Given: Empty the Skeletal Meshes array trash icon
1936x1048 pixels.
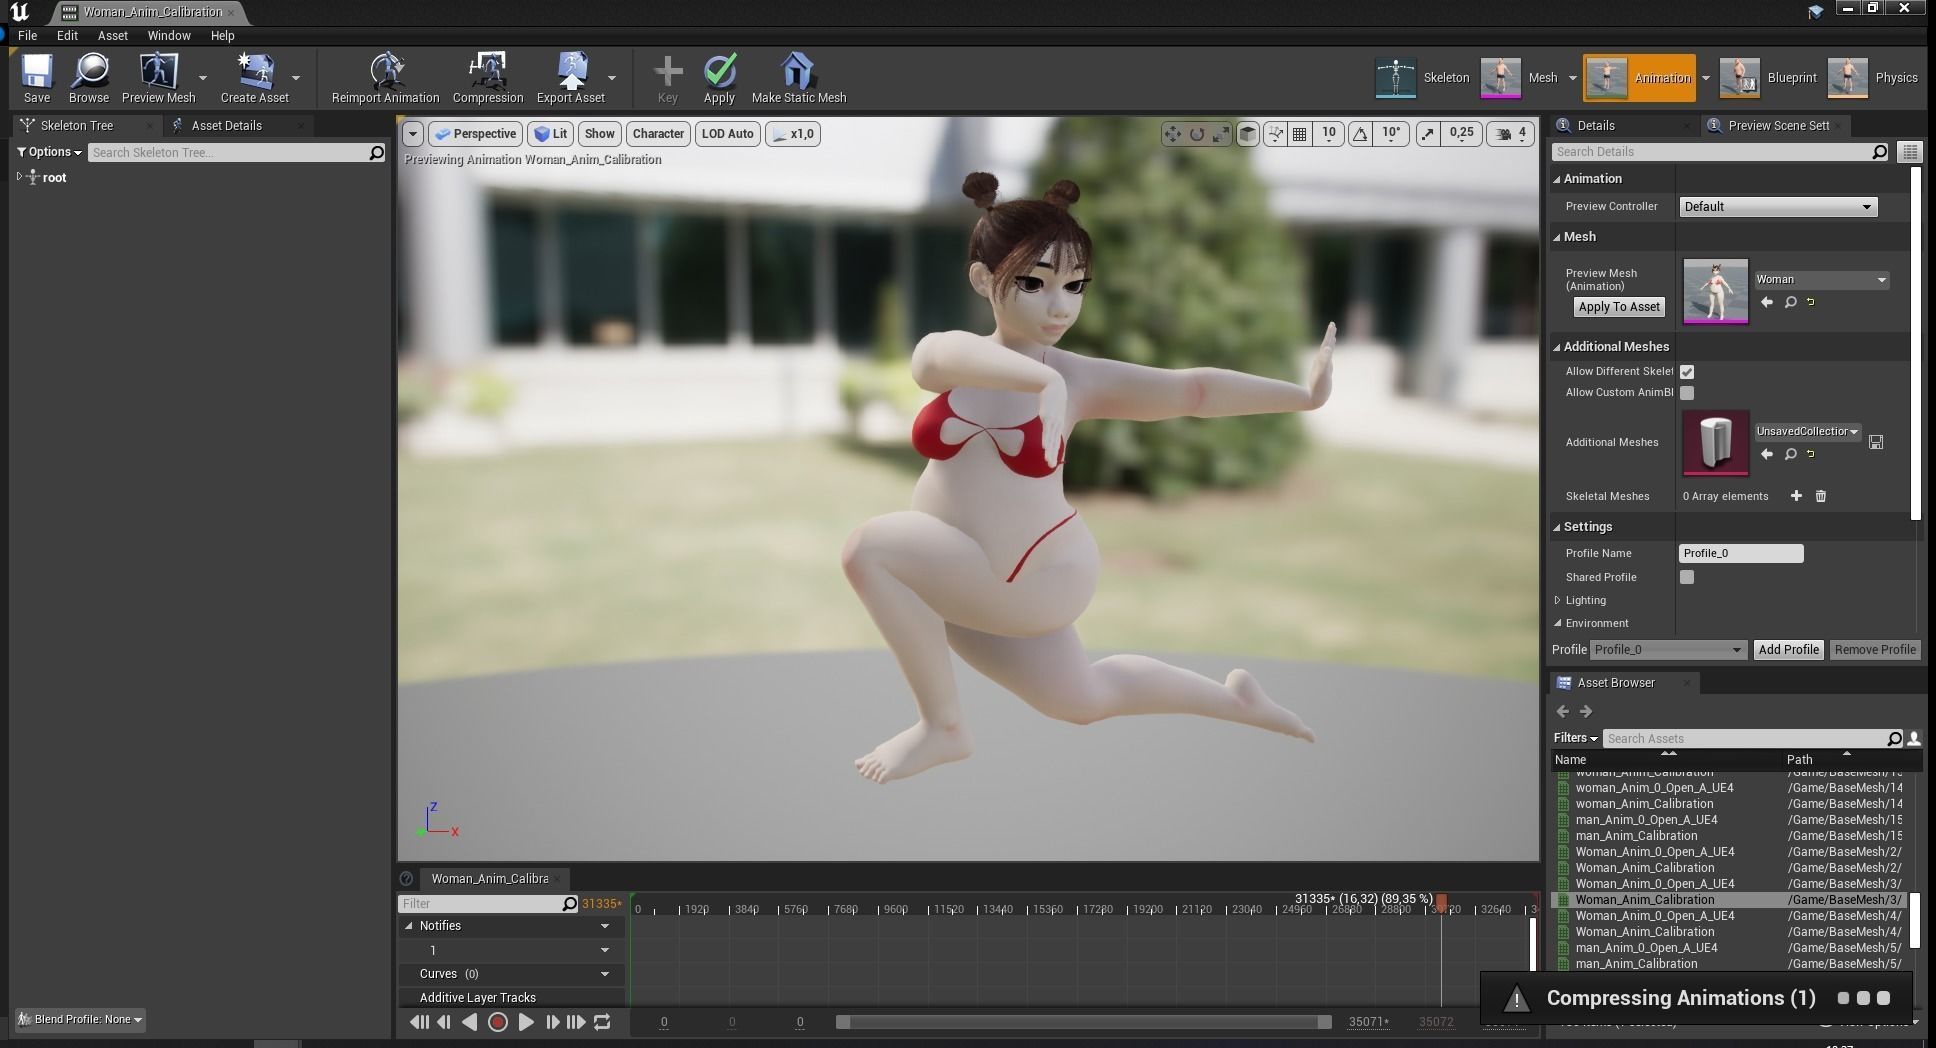Looking at the screenshot, I should point(1821,496).
